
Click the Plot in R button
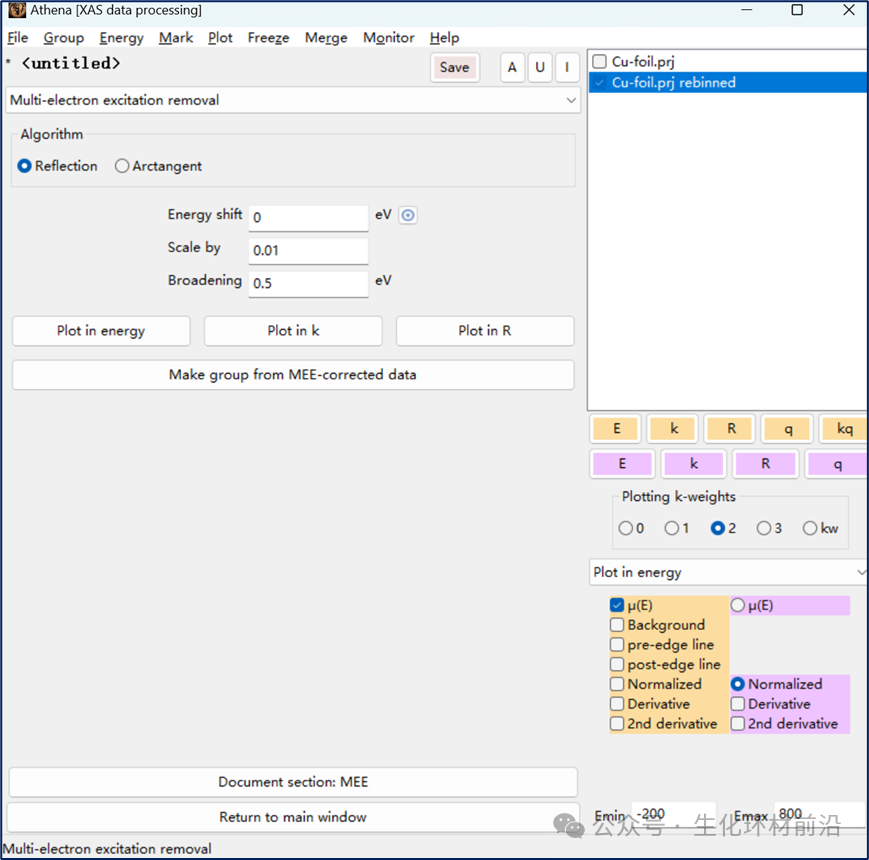pos(485,331)
